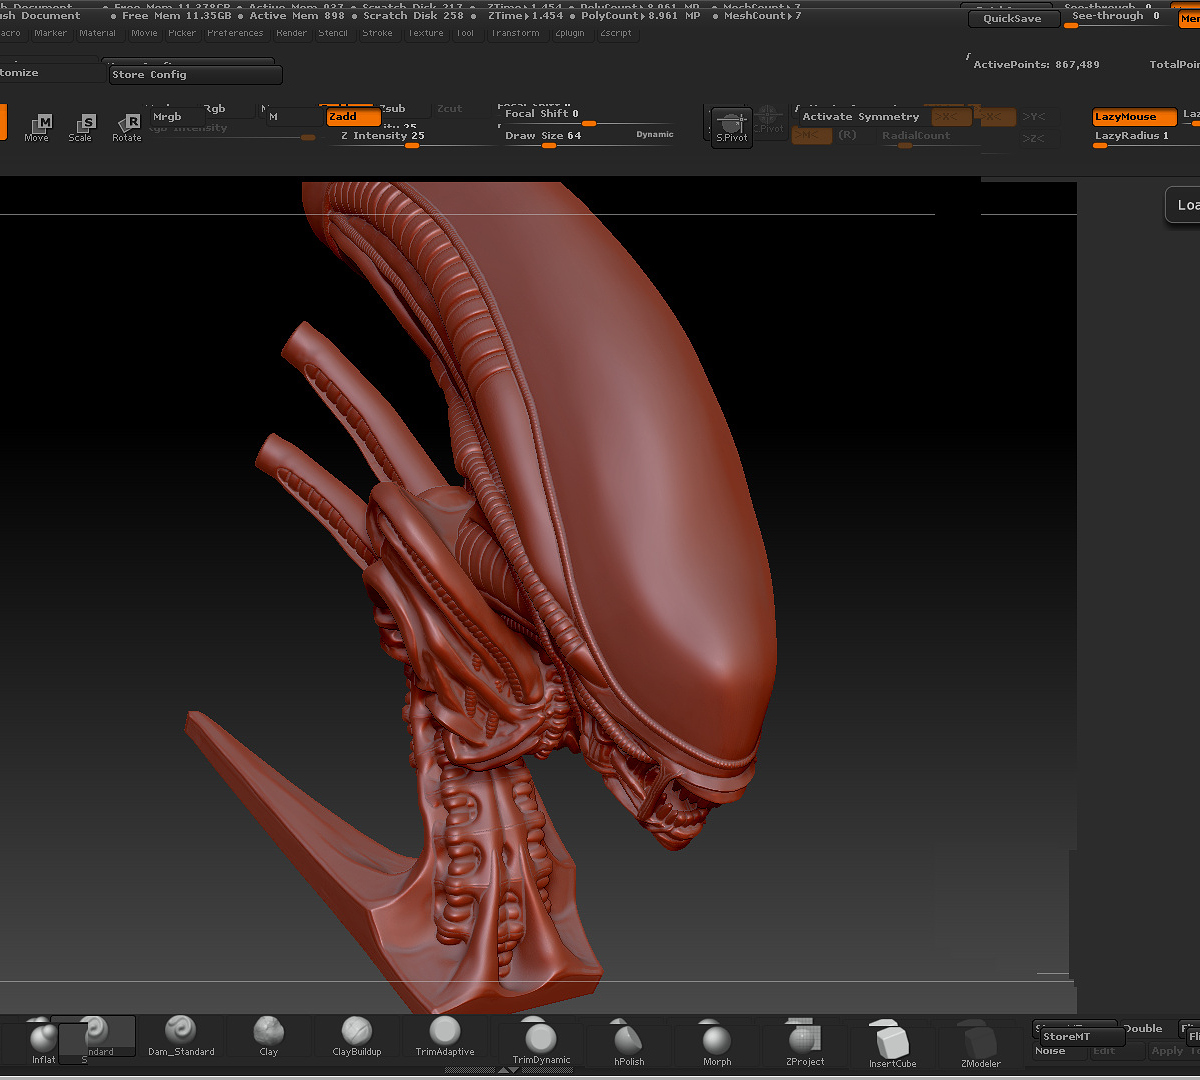This screenshot has width=1200, height=1080.
Task: Open the Zplugin menu
Action: pyautogui.click(x=570, y=33)
